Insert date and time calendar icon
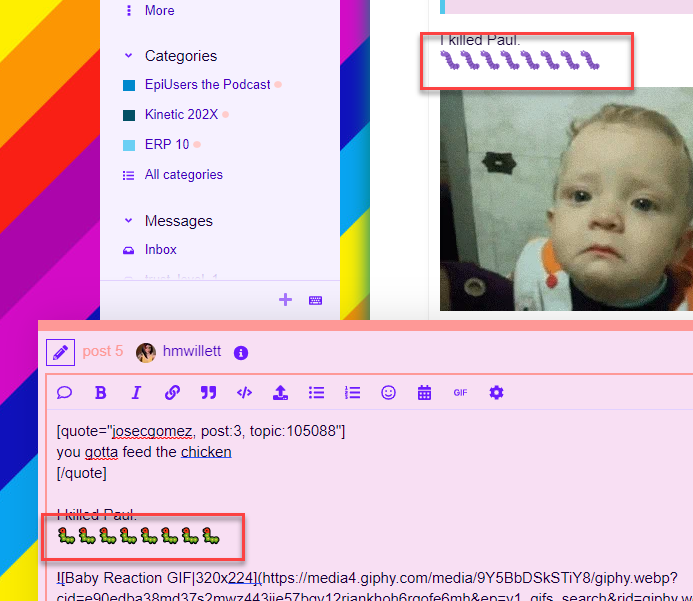The width and height of the screenshot is (693, 601). coord(424,392)
